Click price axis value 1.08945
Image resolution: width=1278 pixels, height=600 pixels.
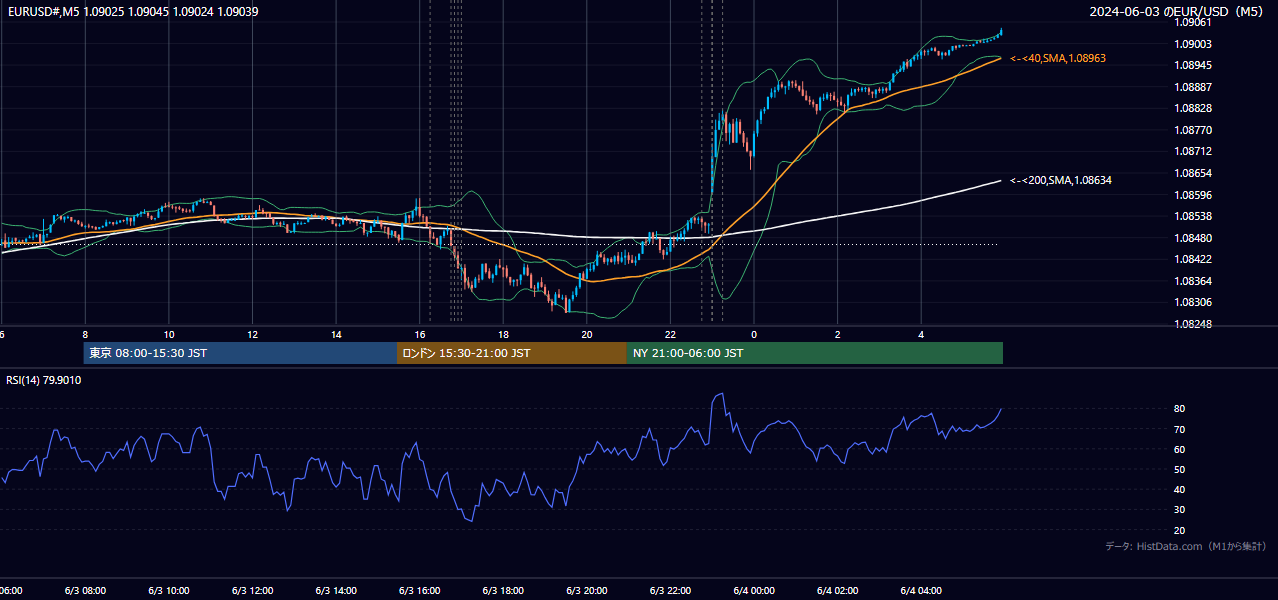click(1193, 65)
